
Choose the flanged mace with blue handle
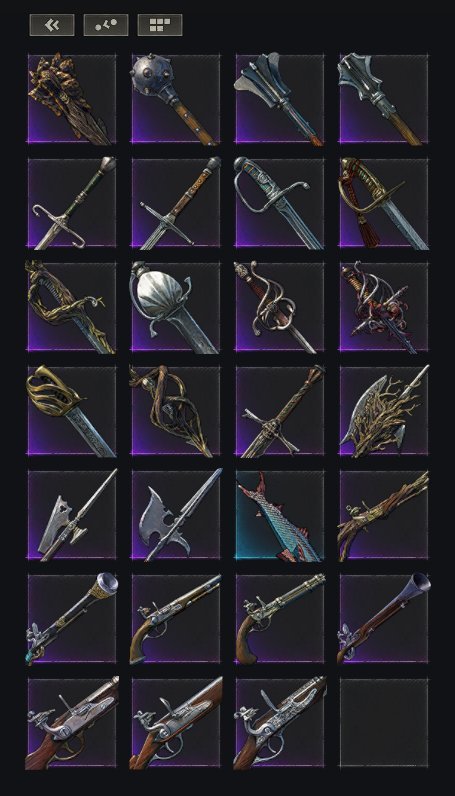point(280,98)
